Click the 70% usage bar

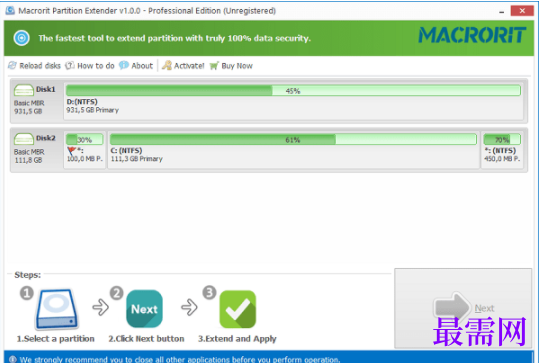click(502, 140)
